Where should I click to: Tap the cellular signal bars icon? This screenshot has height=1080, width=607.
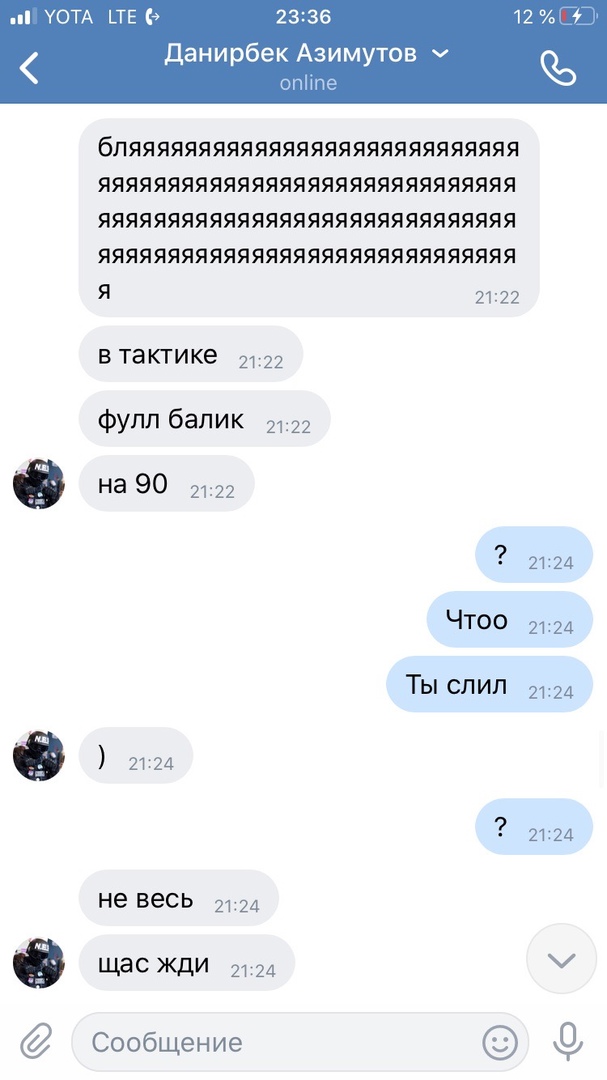(x=23, y=17)
